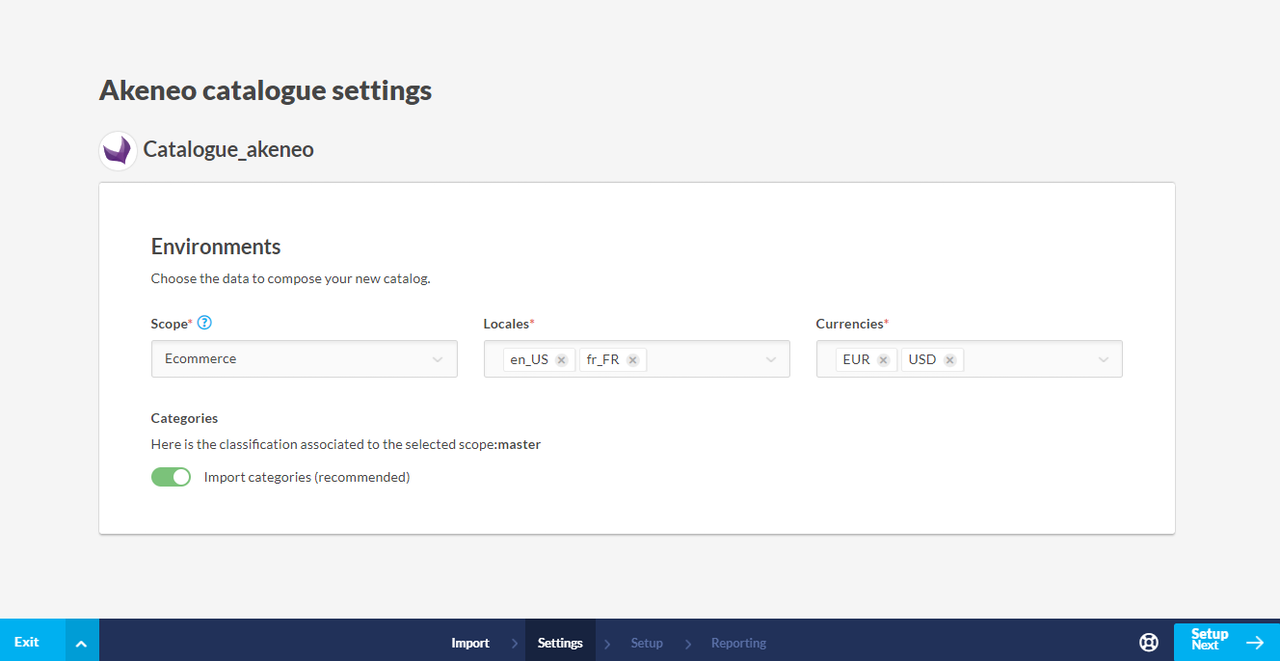Open the Scope Ecommerce dropdown
Image resolution: width=1280 pixels, height=661 pixels.
pyautogui.click(x=304, y=359)
